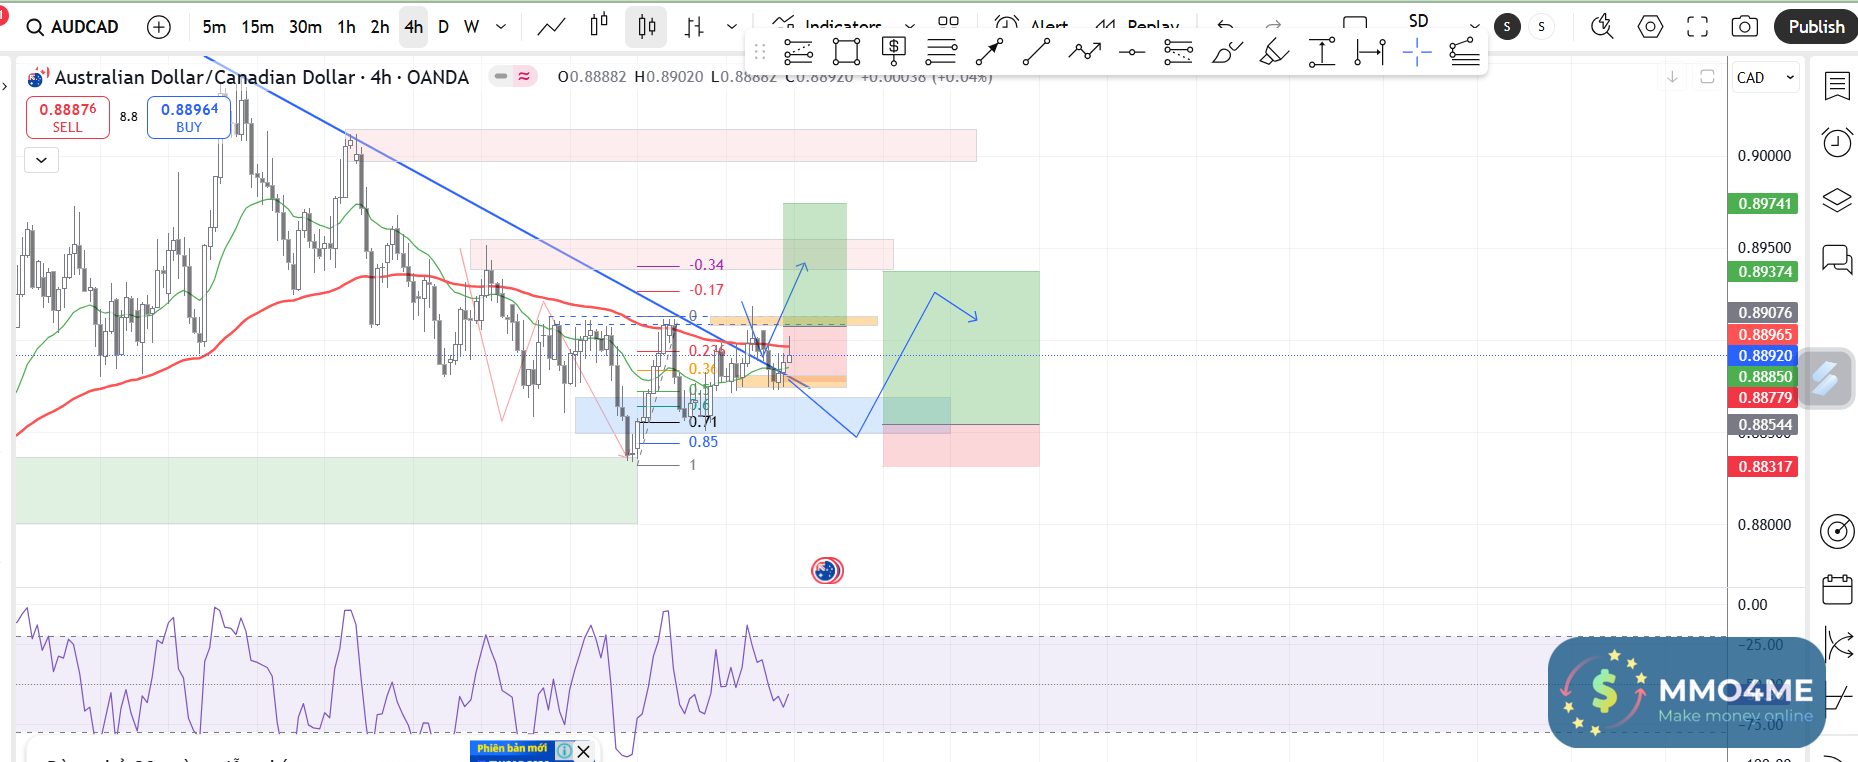Open the alerts clock panel in right sidebar
1858x762 pixels.
(1837, 143)
